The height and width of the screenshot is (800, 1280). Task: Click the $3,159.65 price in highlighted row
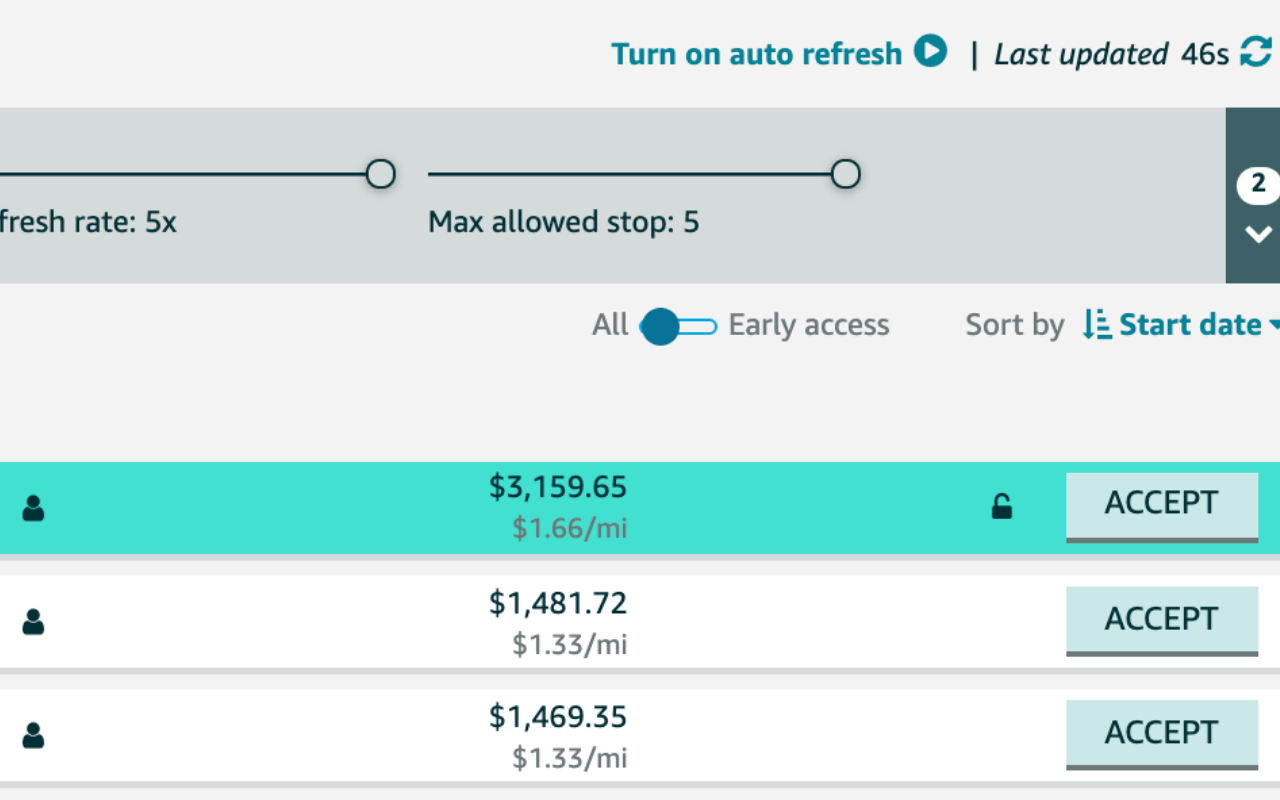click(558, 487)
